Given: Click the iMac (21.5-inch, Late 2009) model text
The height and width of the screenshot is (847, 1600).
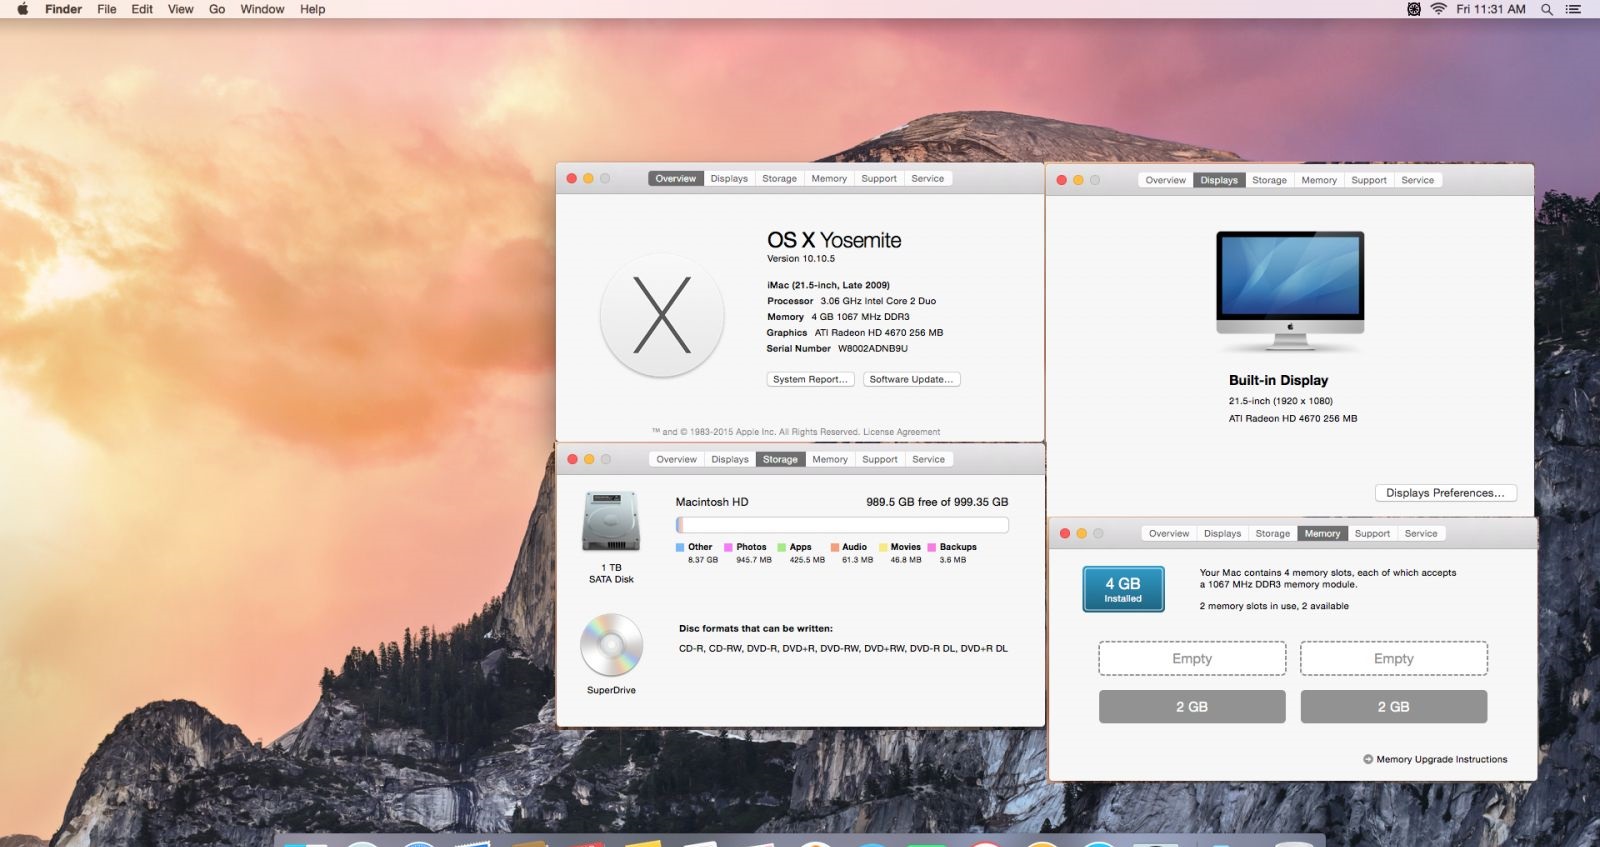Looking at the screenshot, I should pyautogui.click(x=828, y=285).
